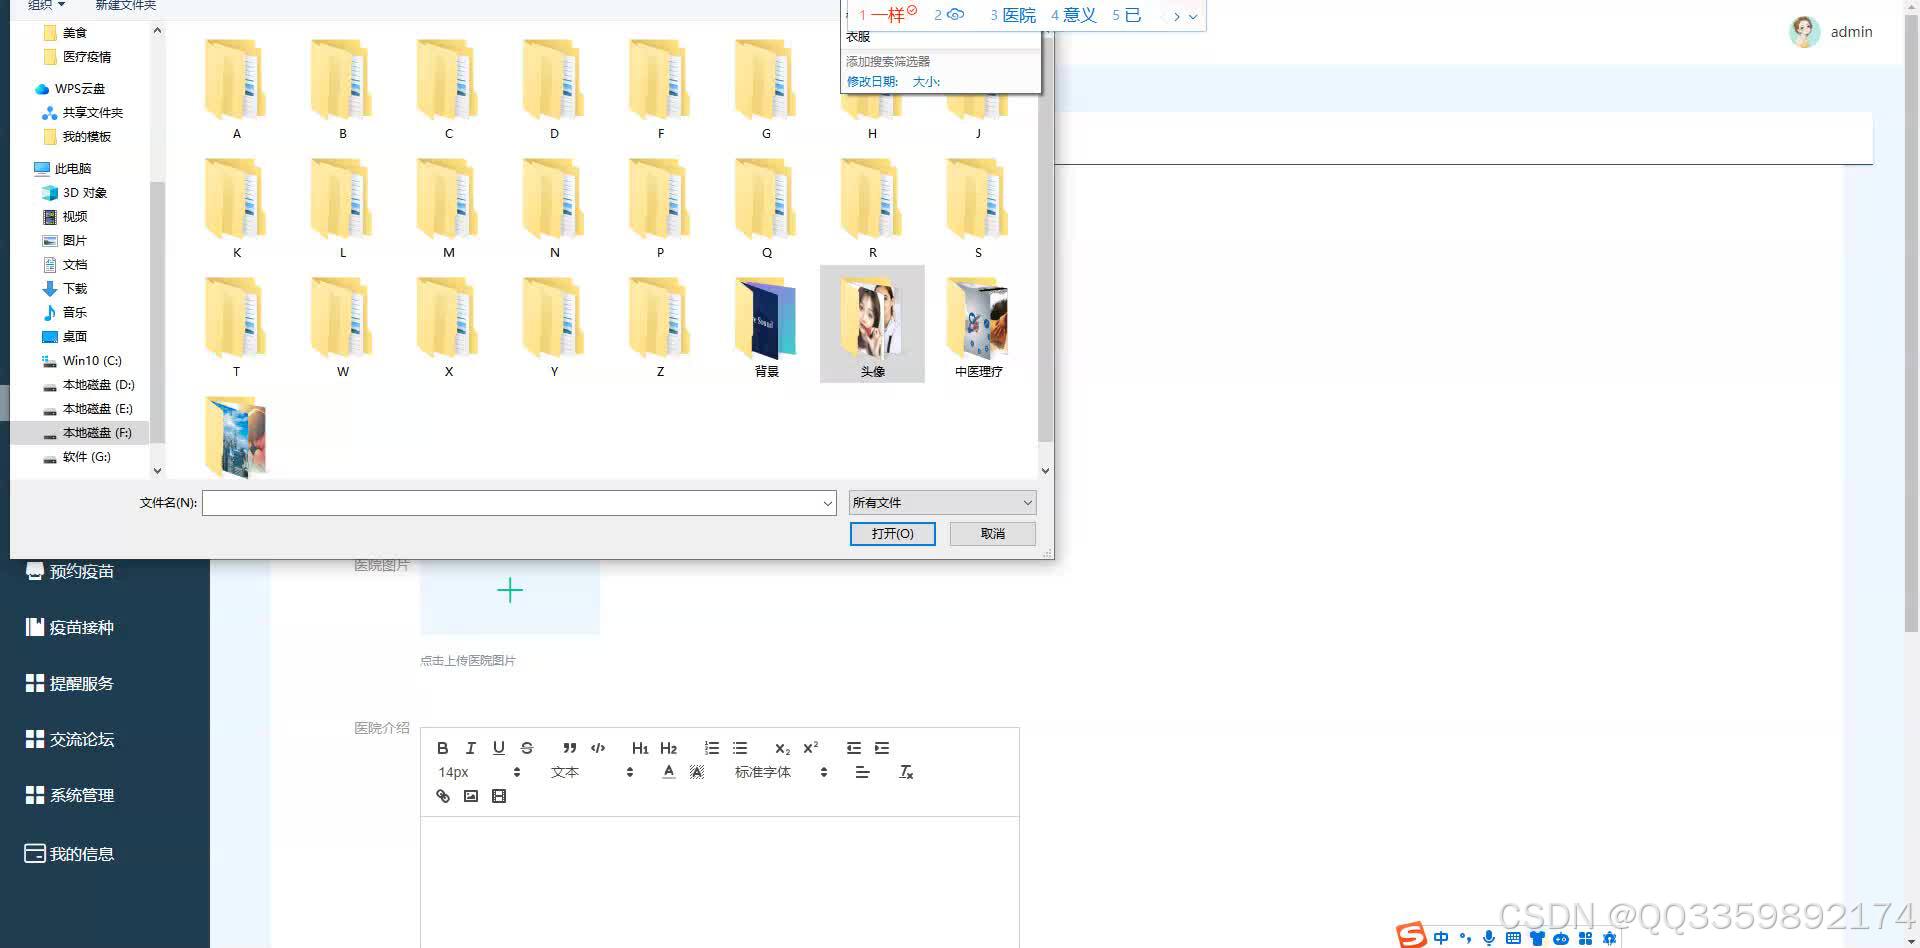This screenshot has height=948, width=1920.
Task: Insert a numbered list
Action: [712, 748]
